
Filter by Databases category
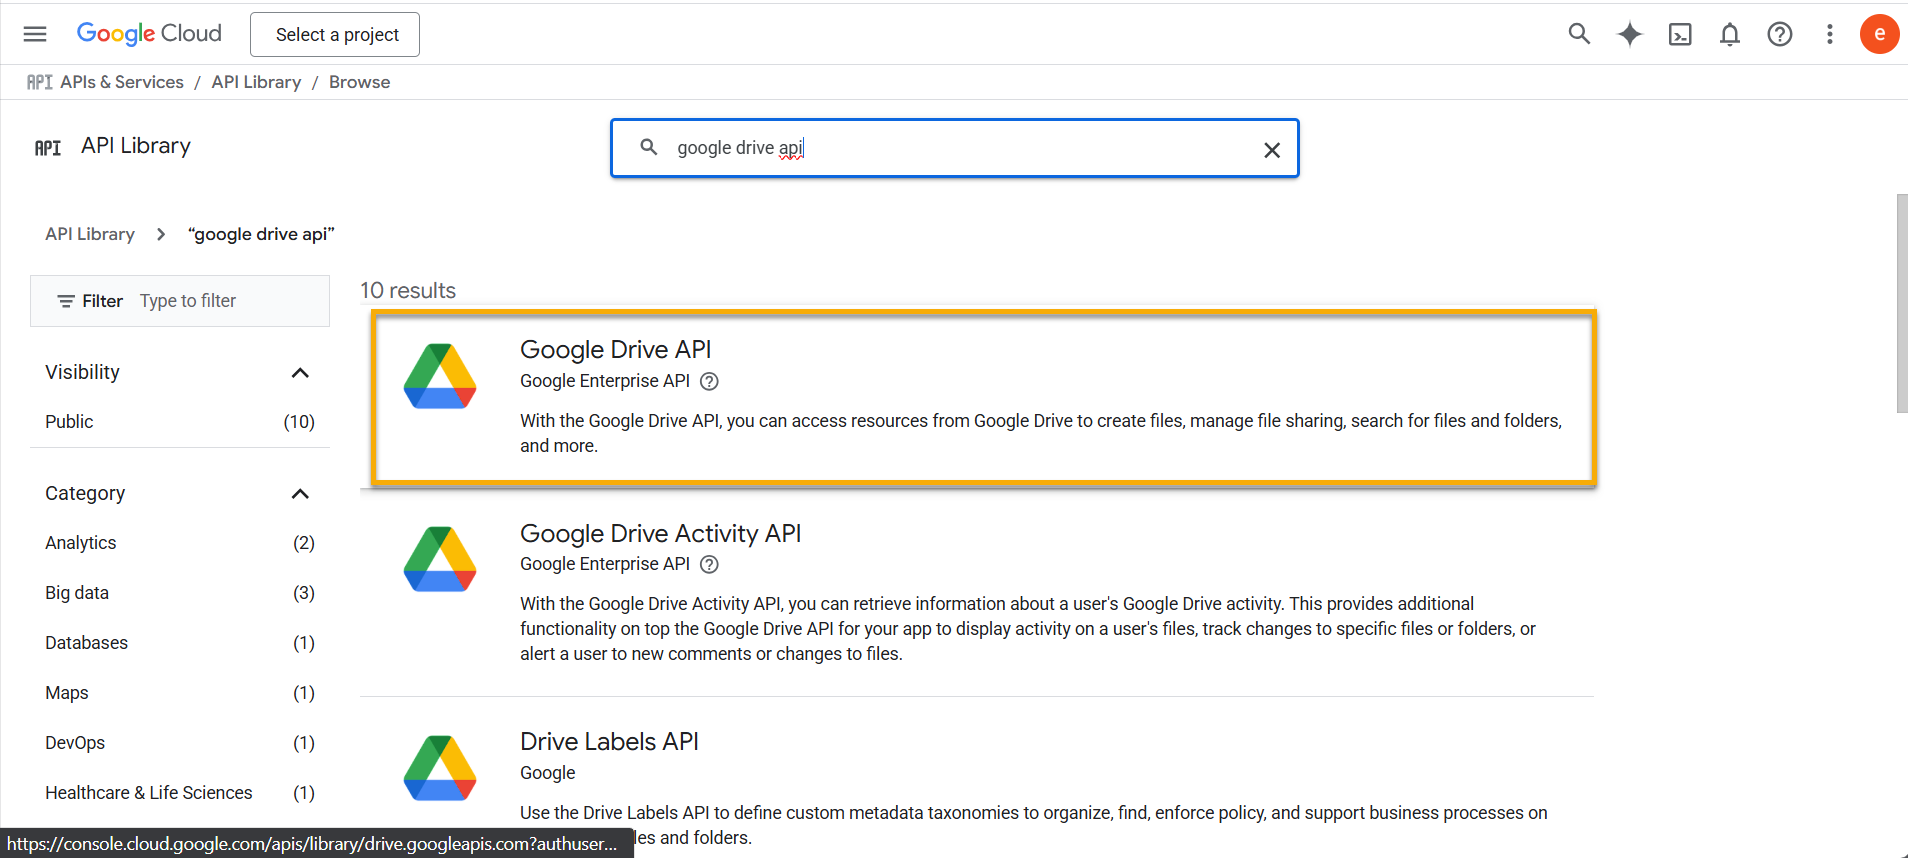click(x=180, y=643)
